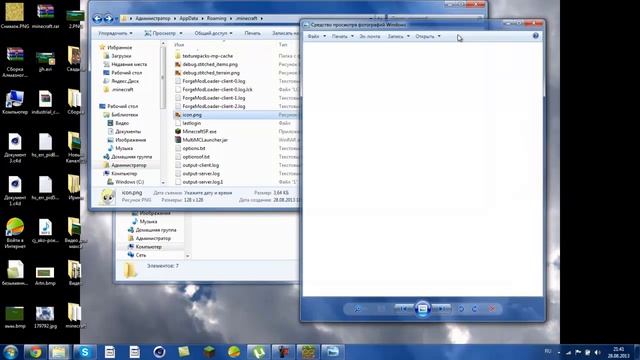Click Explorer forward navigation arrow
This screenshot has height=360, width=640.
108,18
